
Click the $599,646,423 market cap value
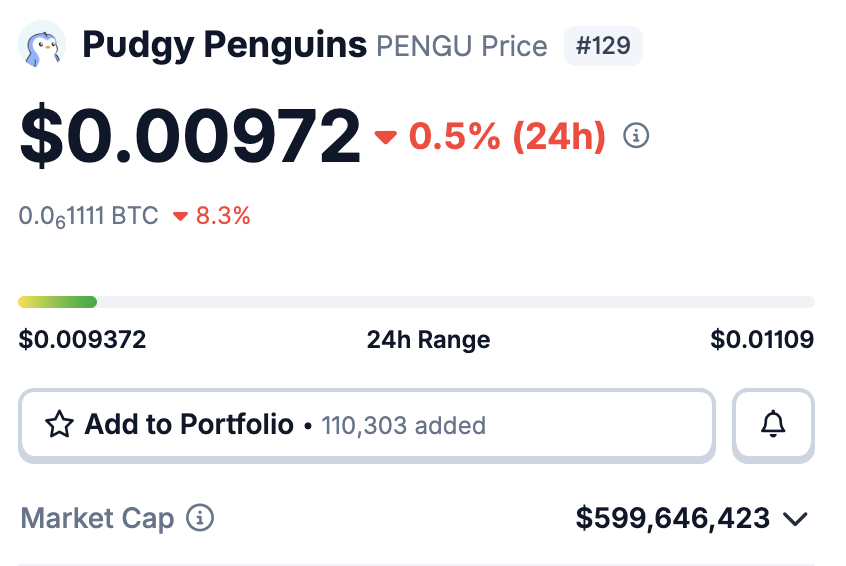(673, 518)
